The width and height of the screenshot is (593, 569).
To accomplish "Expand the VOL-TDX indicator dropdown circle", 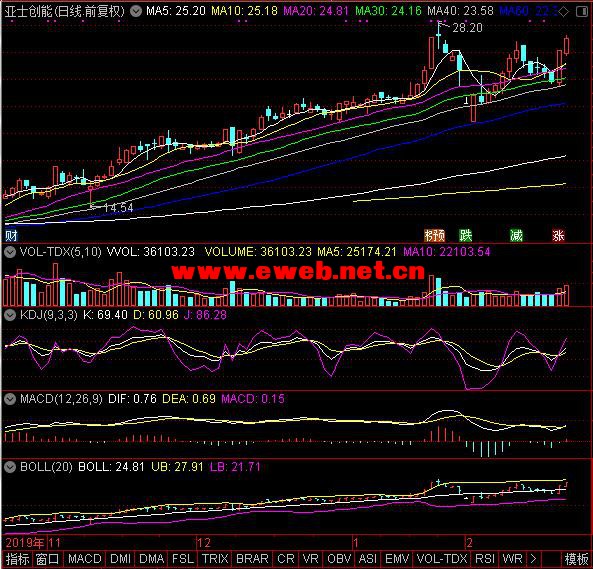I will 10,252.
